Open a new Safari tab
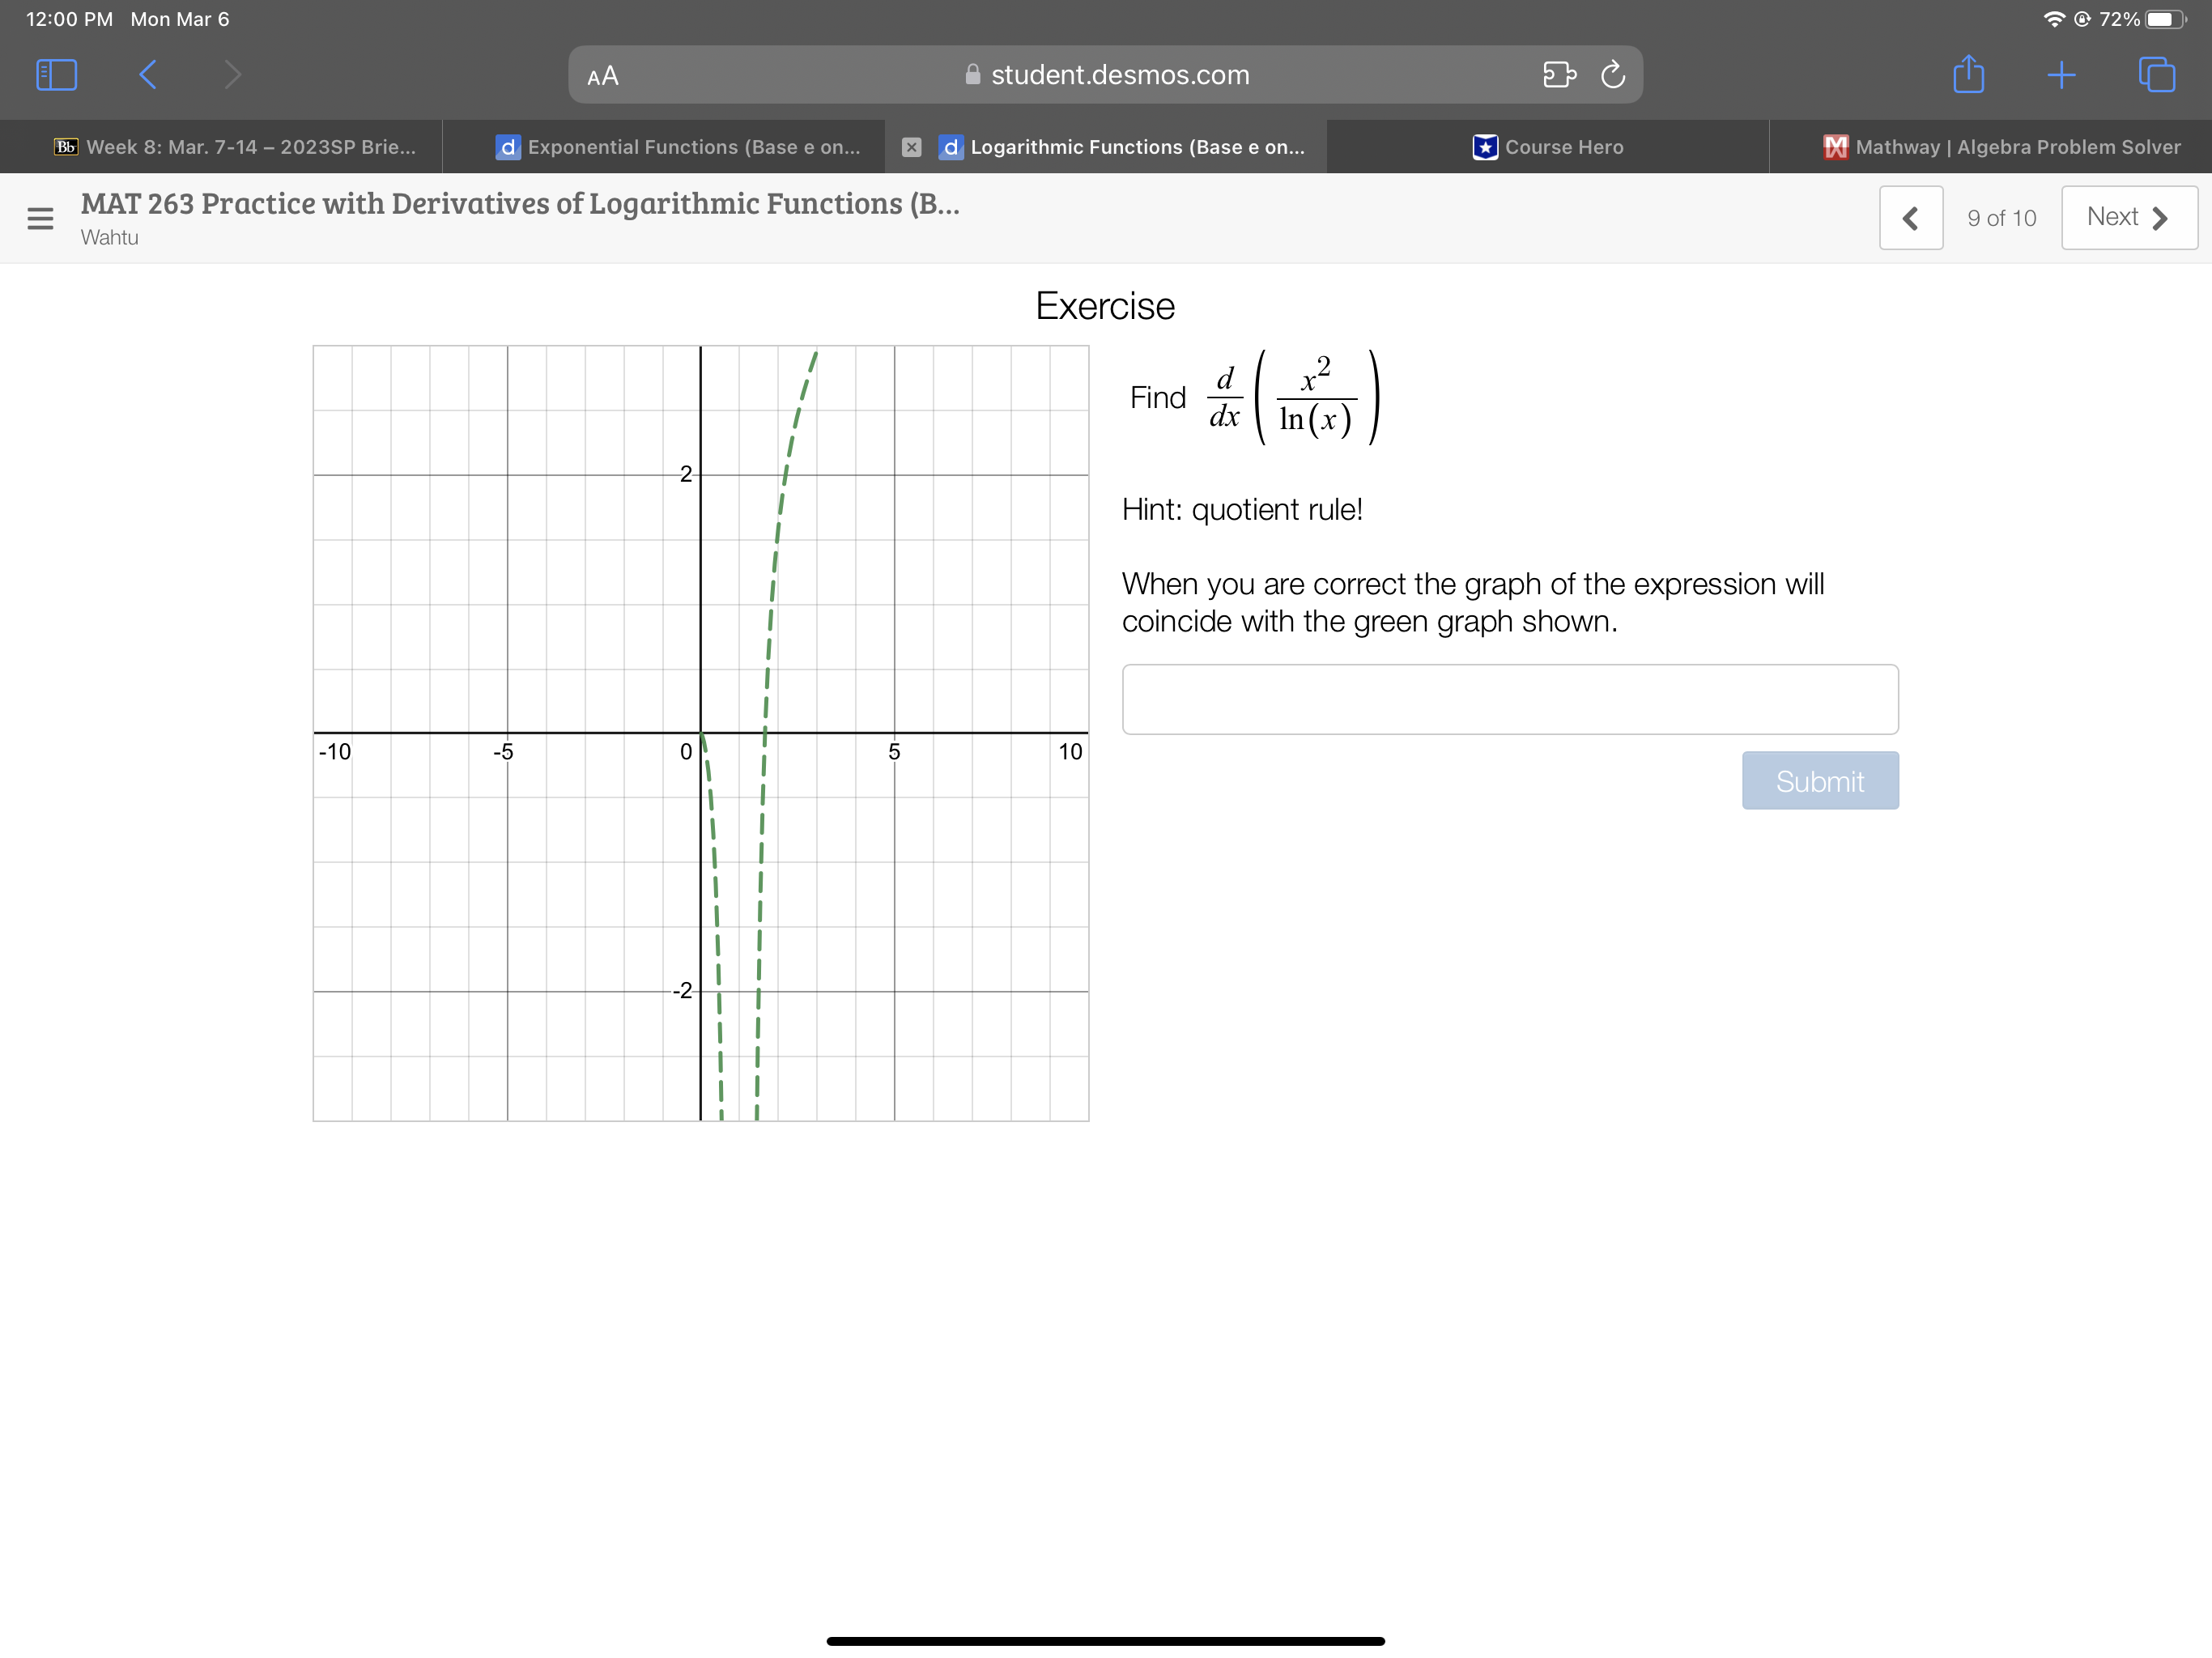 click(2061, 74)
